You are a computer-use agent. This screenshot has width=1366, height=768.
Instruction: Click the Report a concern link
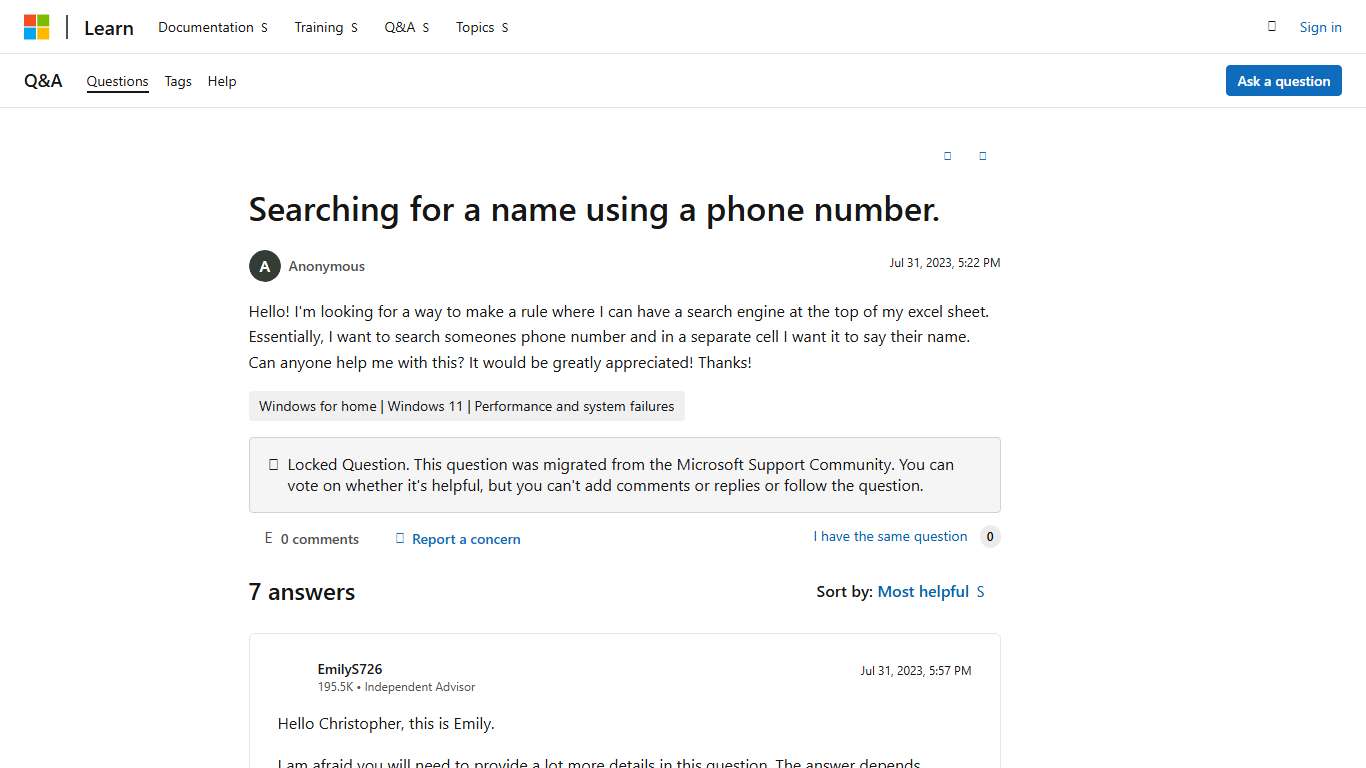466,539
